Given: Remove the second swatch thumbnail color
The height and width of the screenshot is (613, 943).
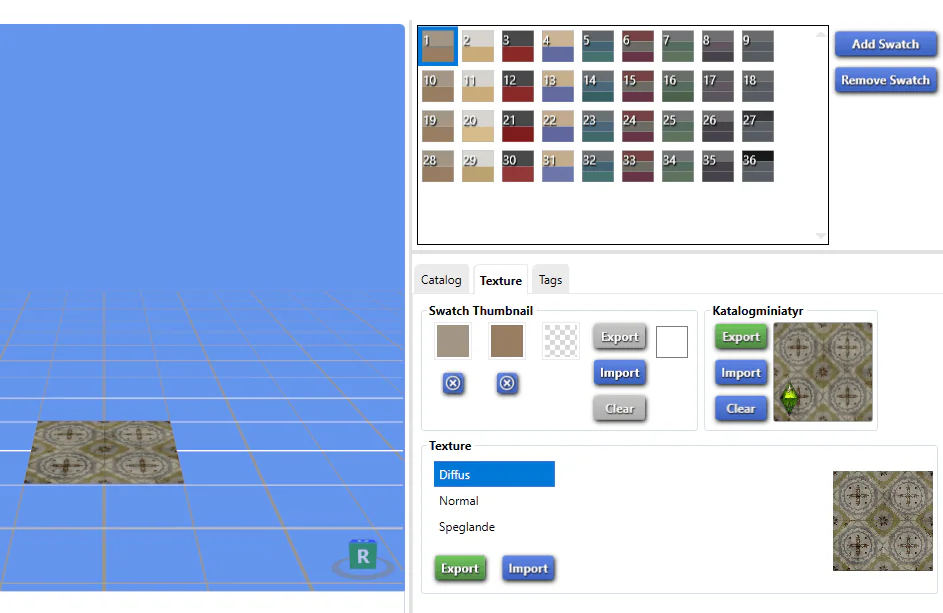Looking at the screenshot, I should pyautogui.click(x=508, y=383).
